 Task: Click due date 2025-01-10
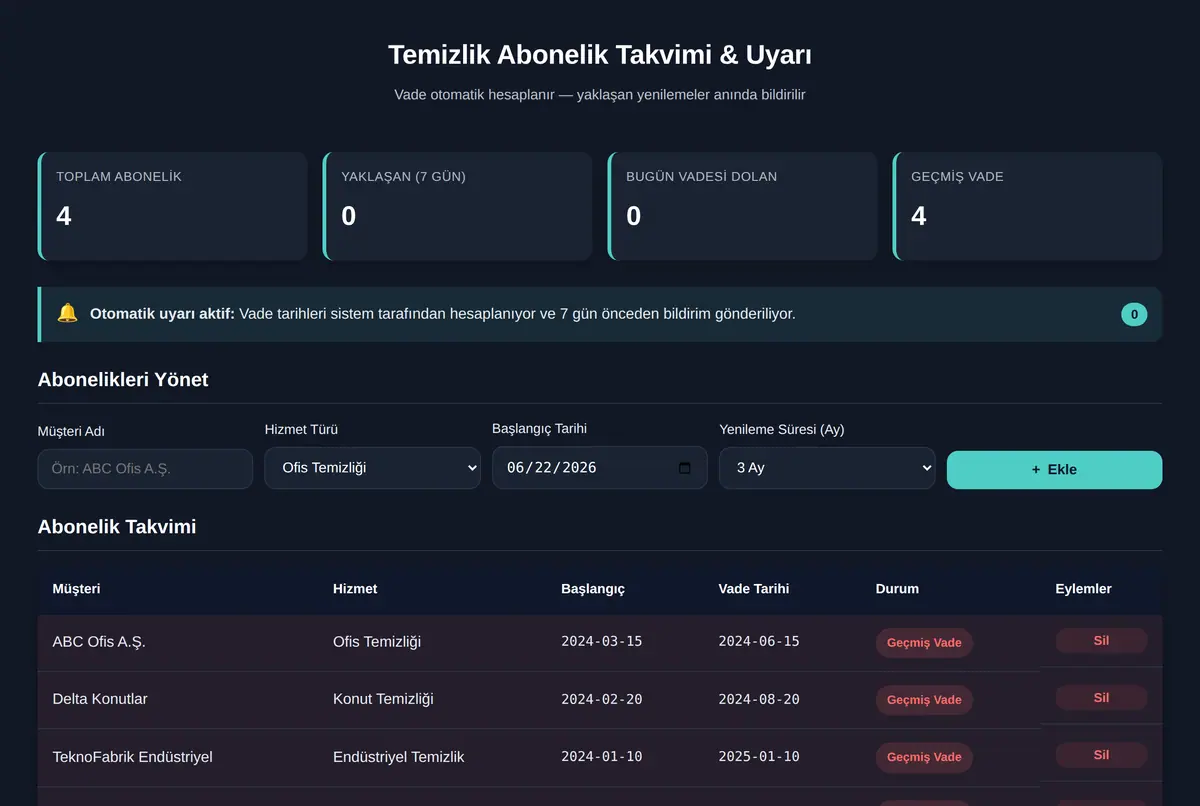point(759,756)
